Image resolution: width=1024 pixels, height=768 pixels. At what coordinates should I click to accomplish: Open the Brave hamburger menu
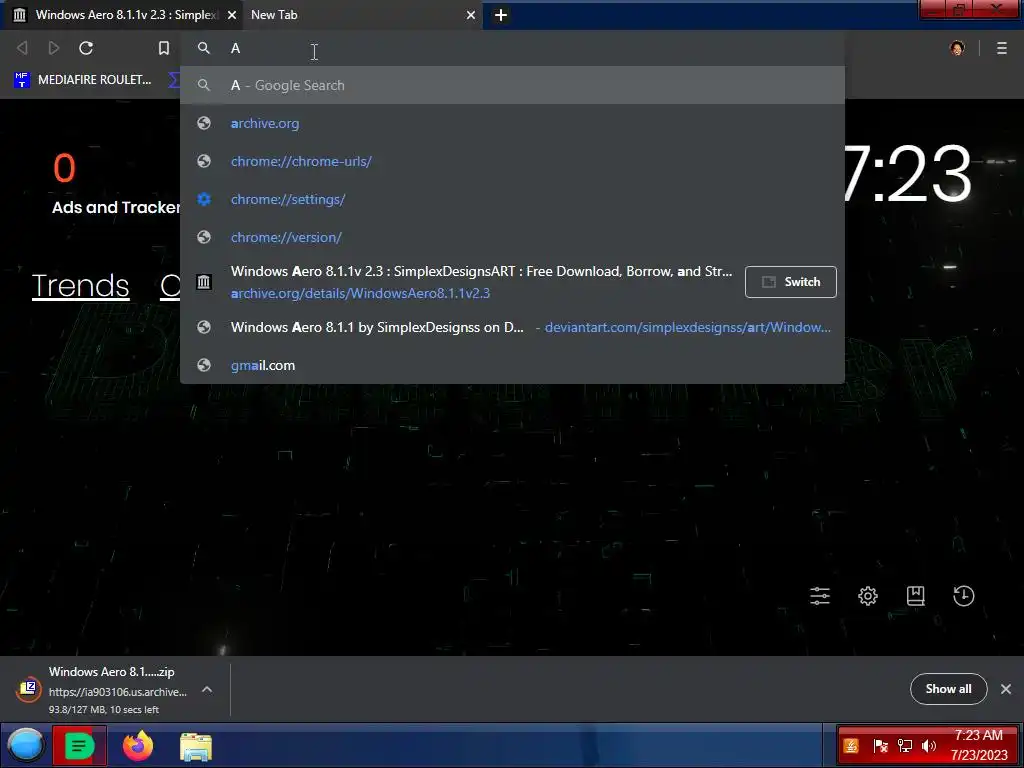[x=1001, y=48]
